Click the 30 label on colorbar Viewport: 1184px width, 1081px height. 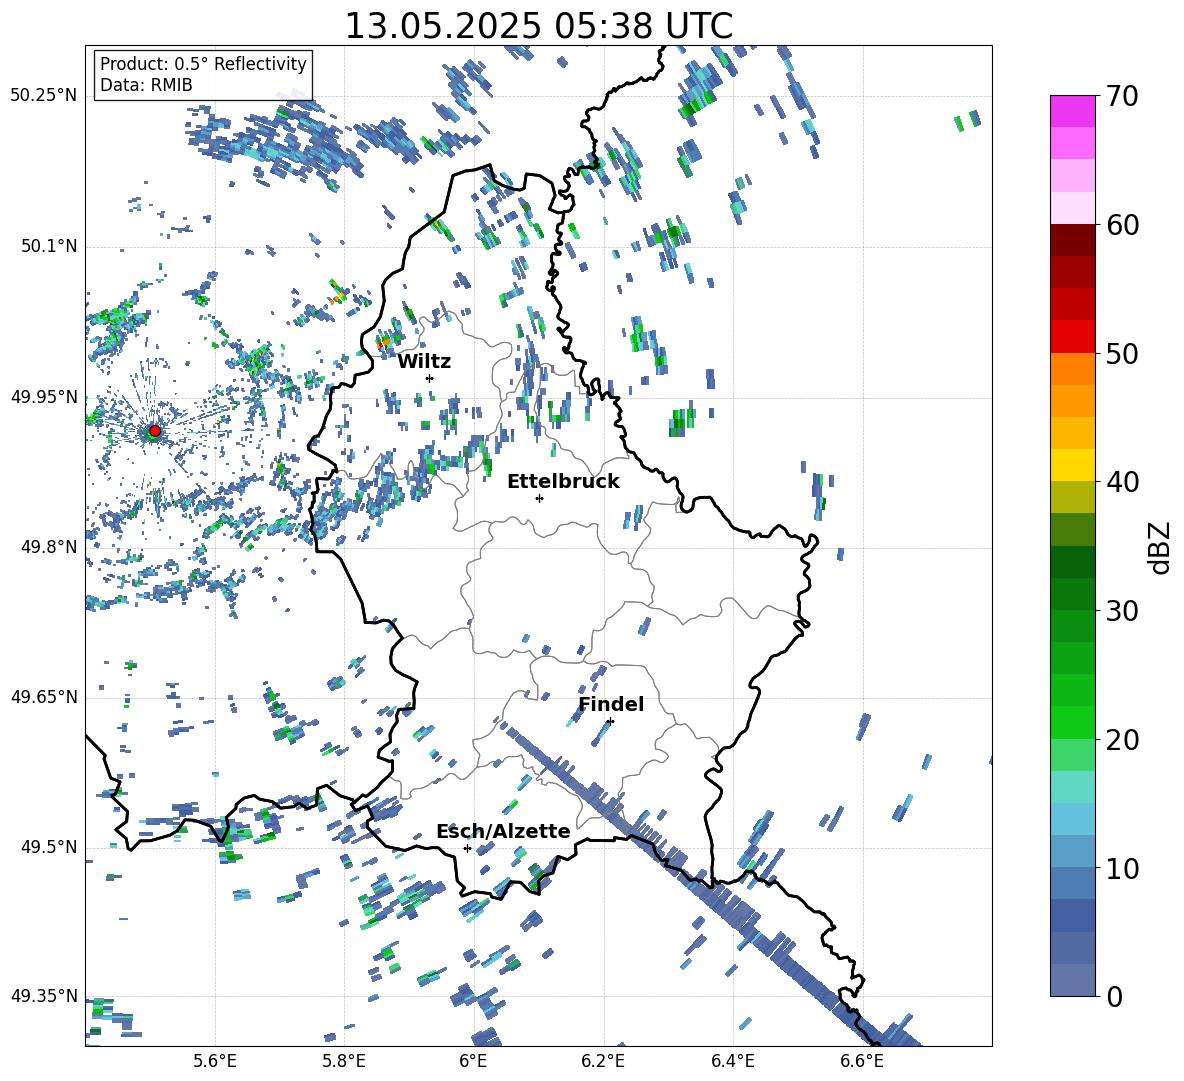(x=1122, y=611)
